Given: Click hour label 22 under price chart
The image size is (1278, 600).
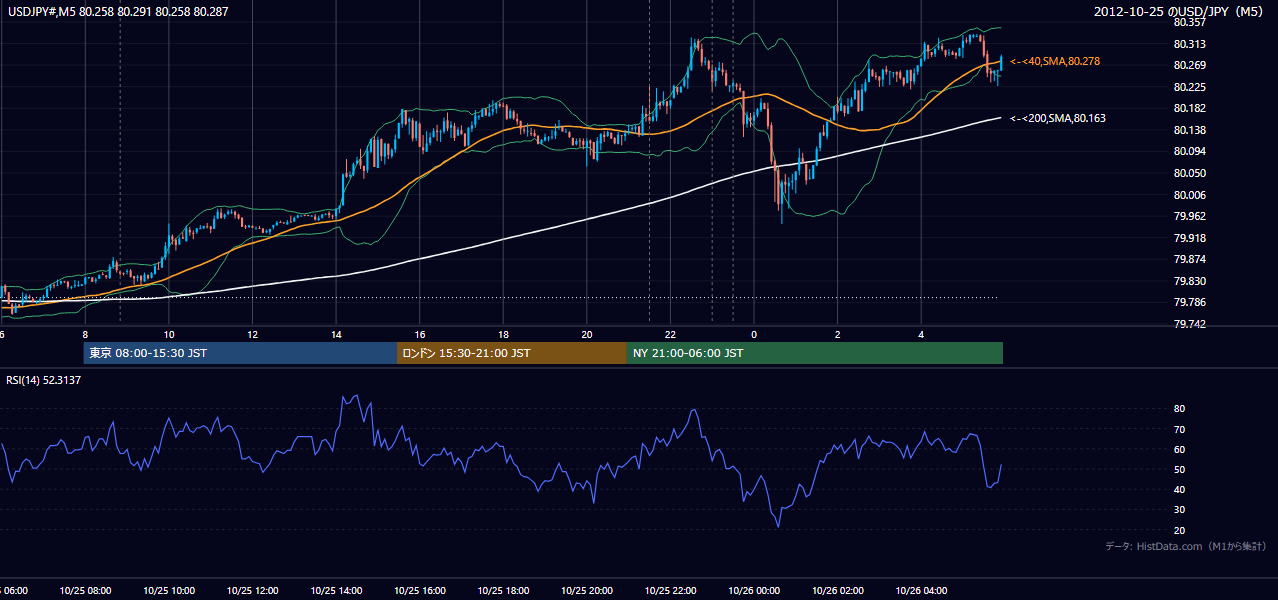Looking at the screenshot, I should point(670,335).
